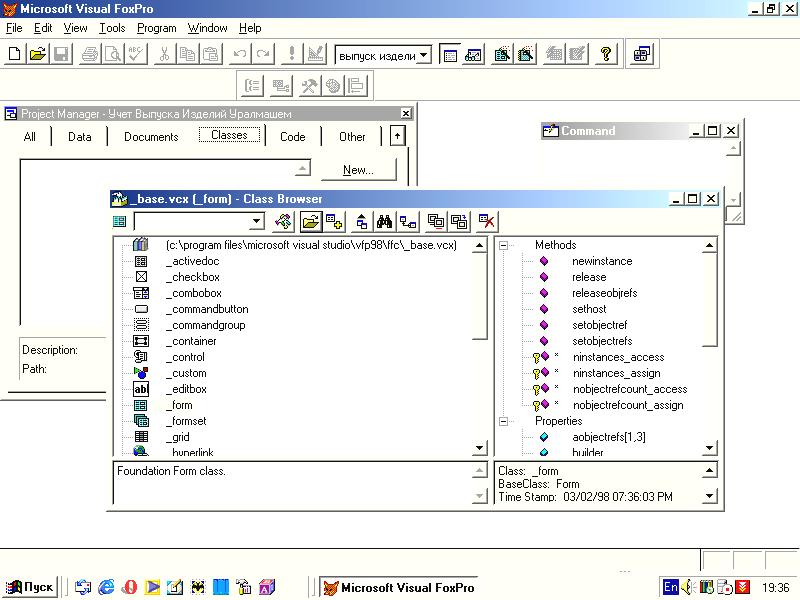Click the Paste toolbar icon

211,54
